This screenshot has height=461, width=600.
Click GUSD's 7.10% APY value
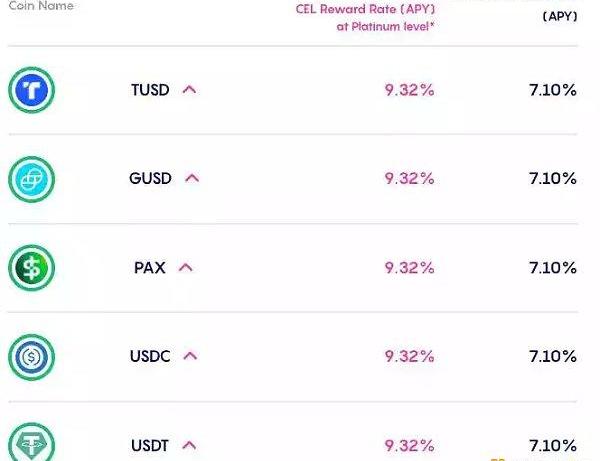(553, 179)
